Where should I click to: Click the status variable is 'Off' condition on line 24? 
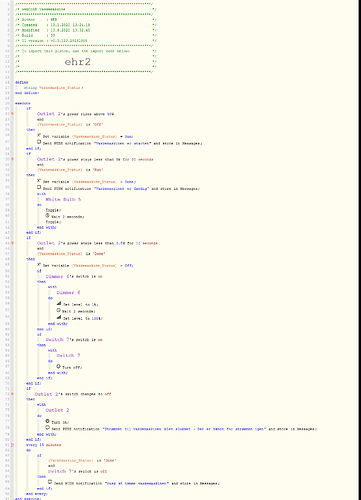(x=70, y=125)
